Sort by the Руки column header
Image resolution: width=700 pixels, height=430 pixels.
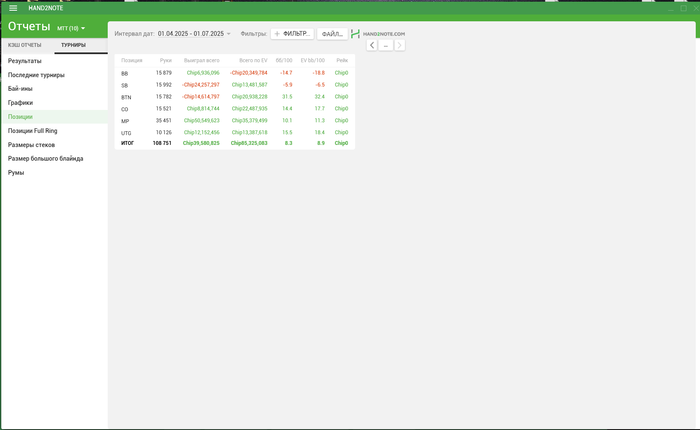tap(166, 60)
